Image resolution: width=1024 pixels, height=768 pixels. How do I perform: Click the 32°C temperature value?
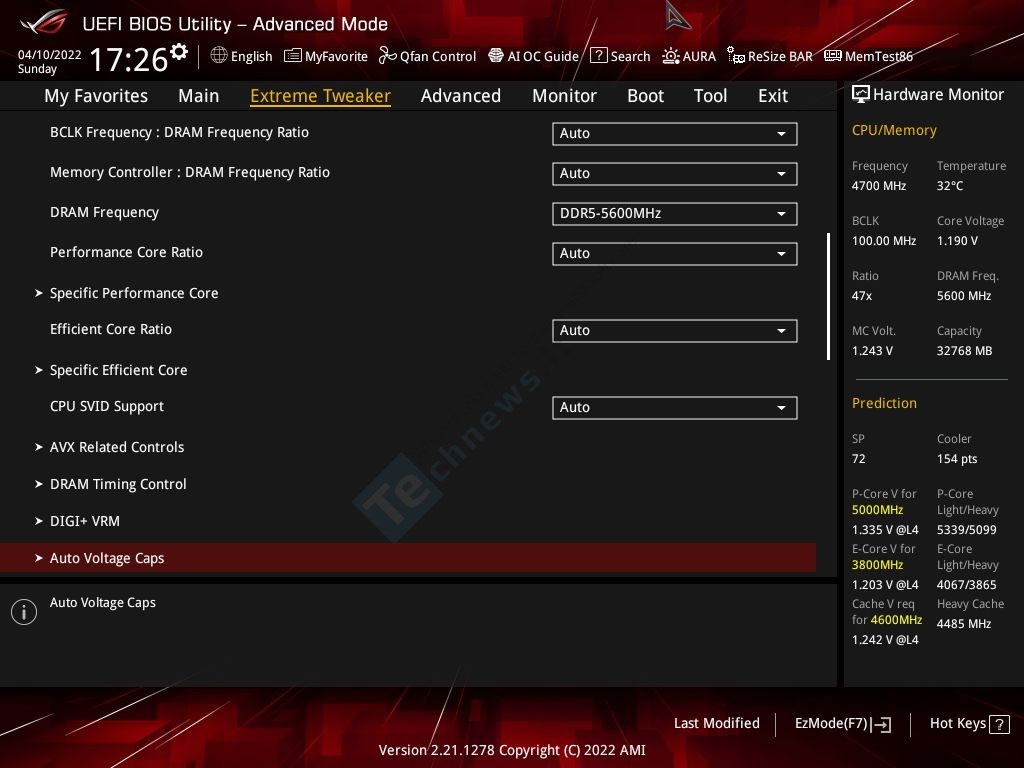point(950,186)
